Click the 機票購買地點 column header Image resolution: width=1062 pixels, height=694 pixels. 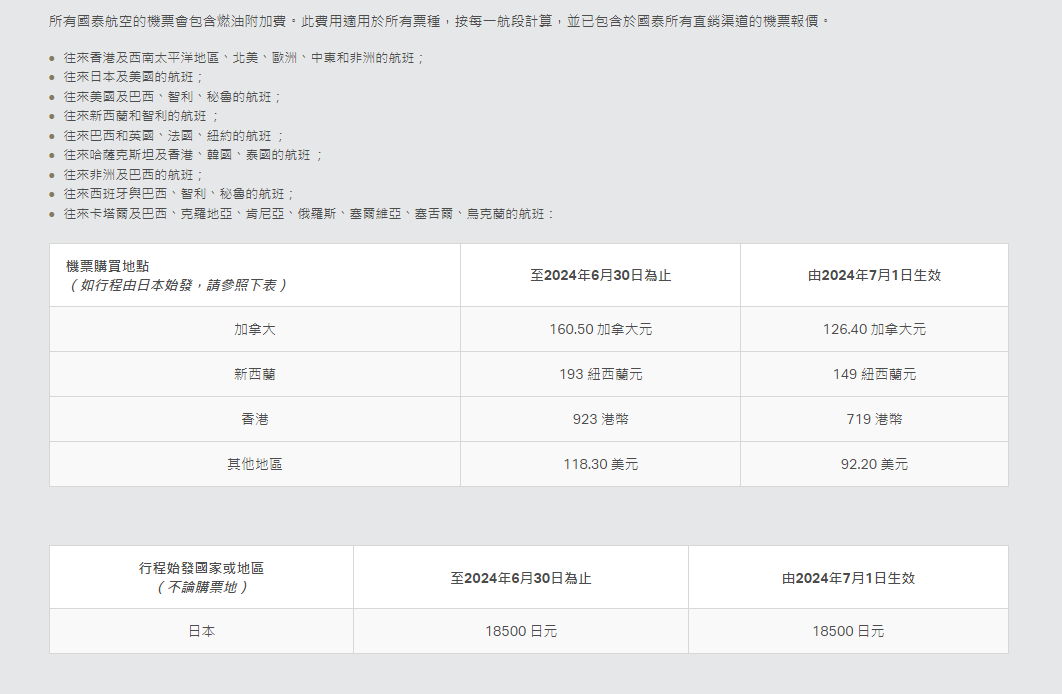pos(107,266)
